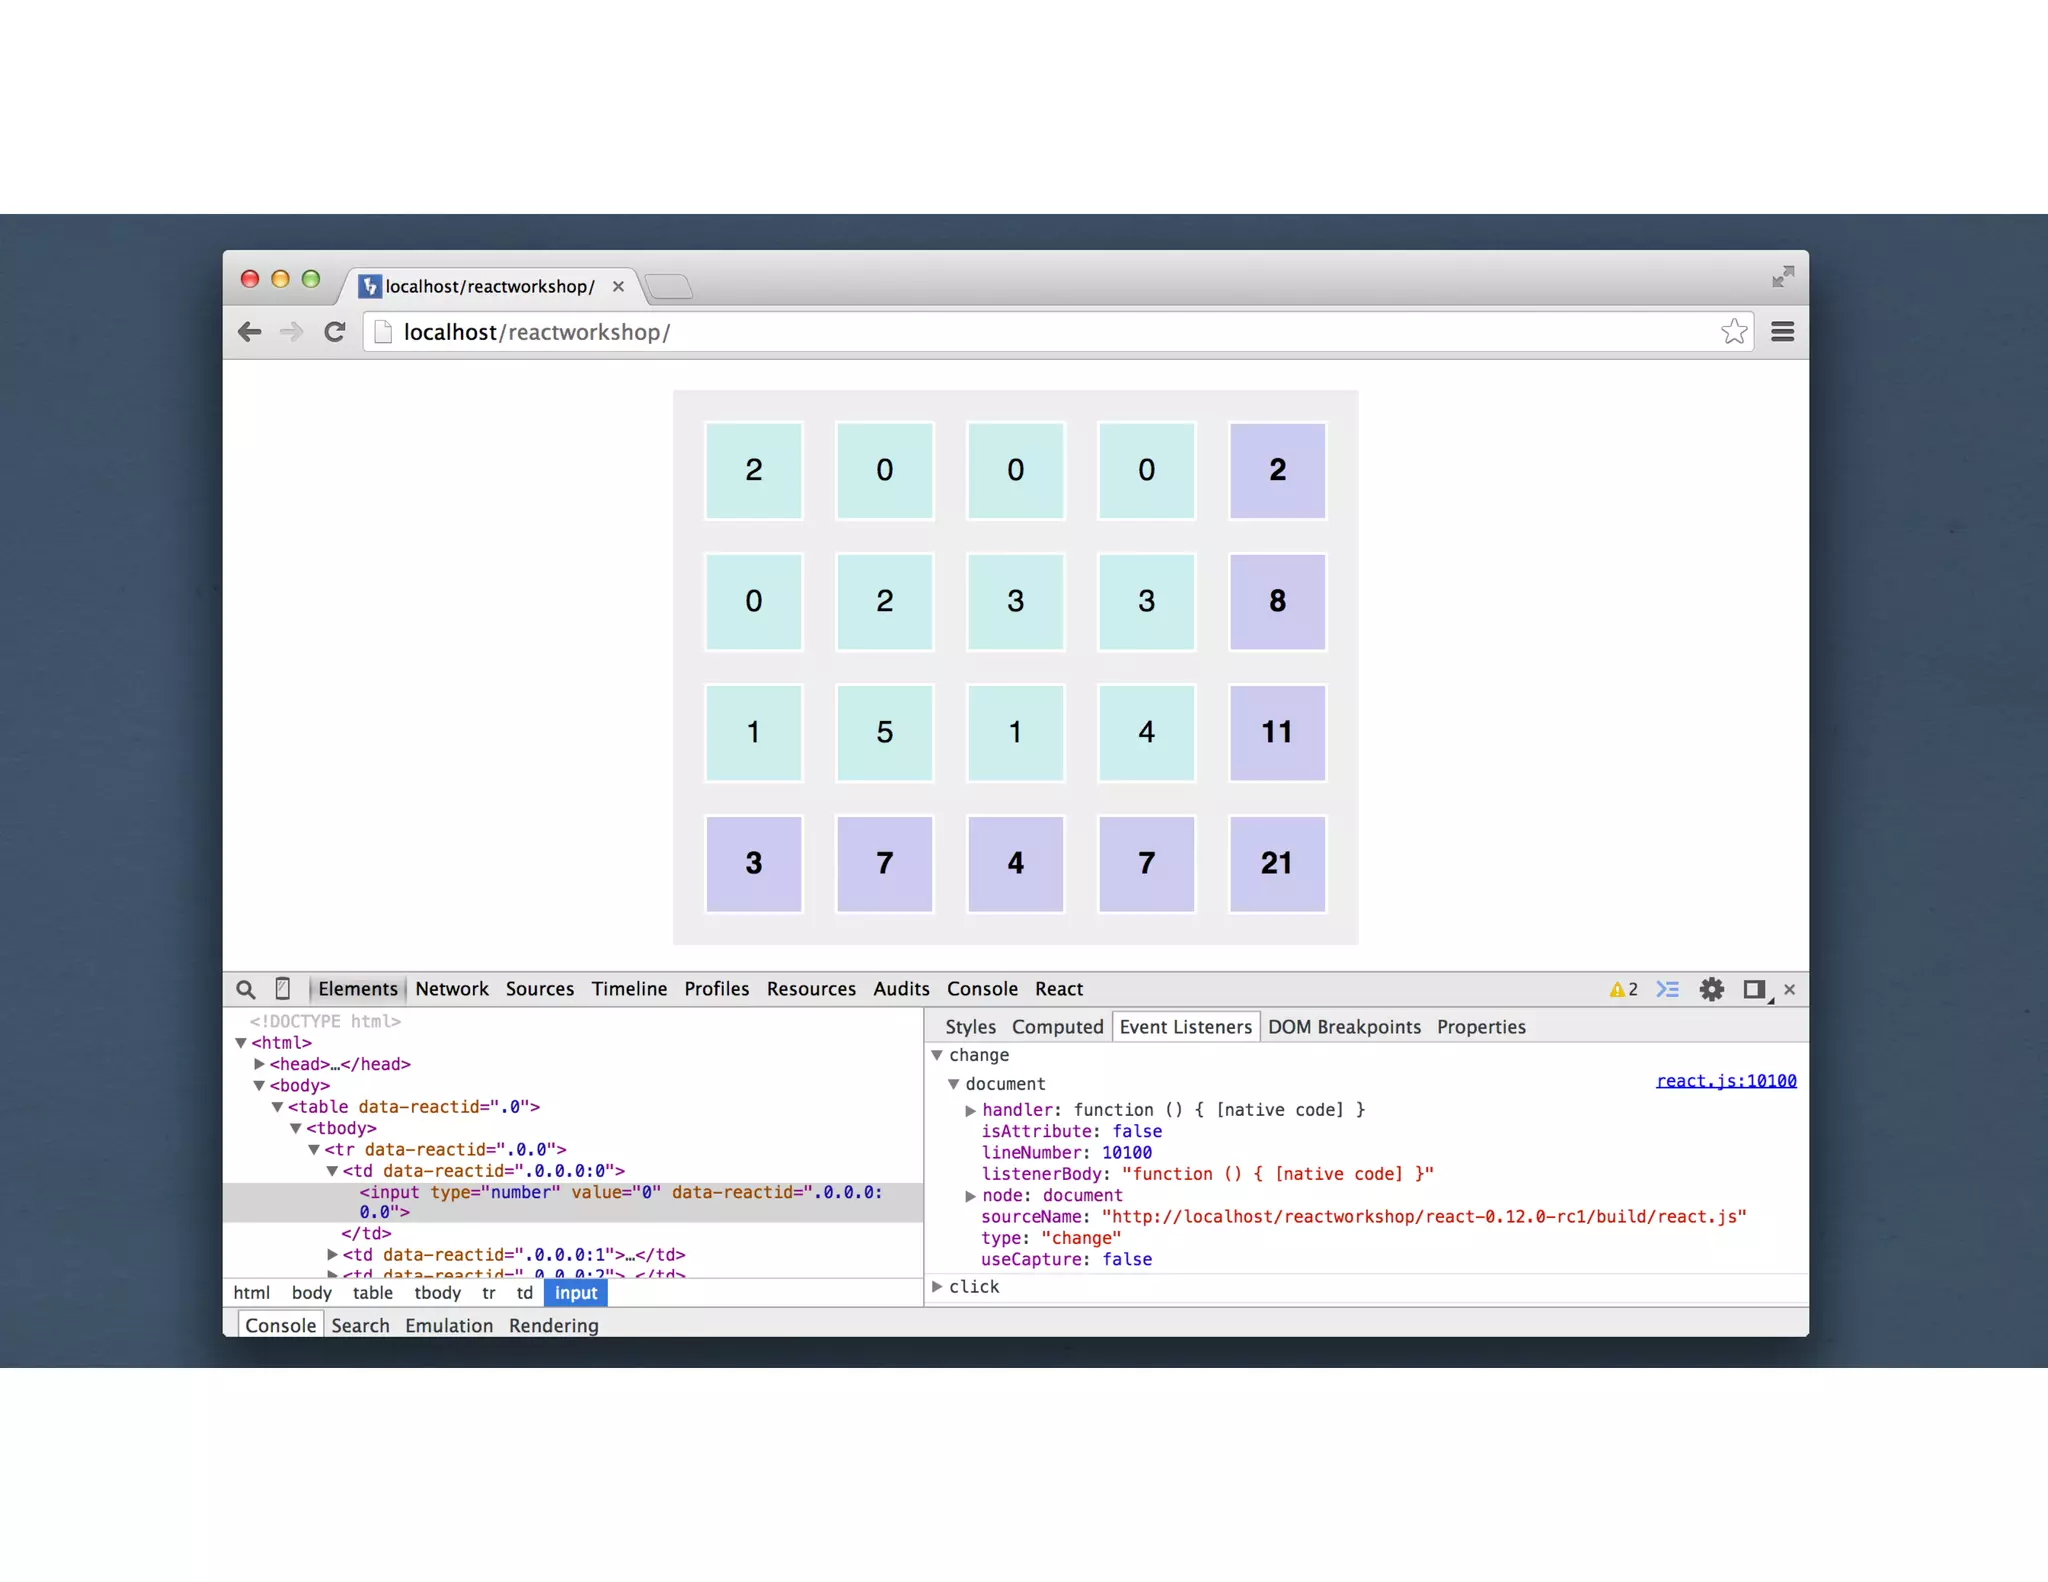Bookmark page with the star icon
2048x1582 pixels.
click(1734, 332)
